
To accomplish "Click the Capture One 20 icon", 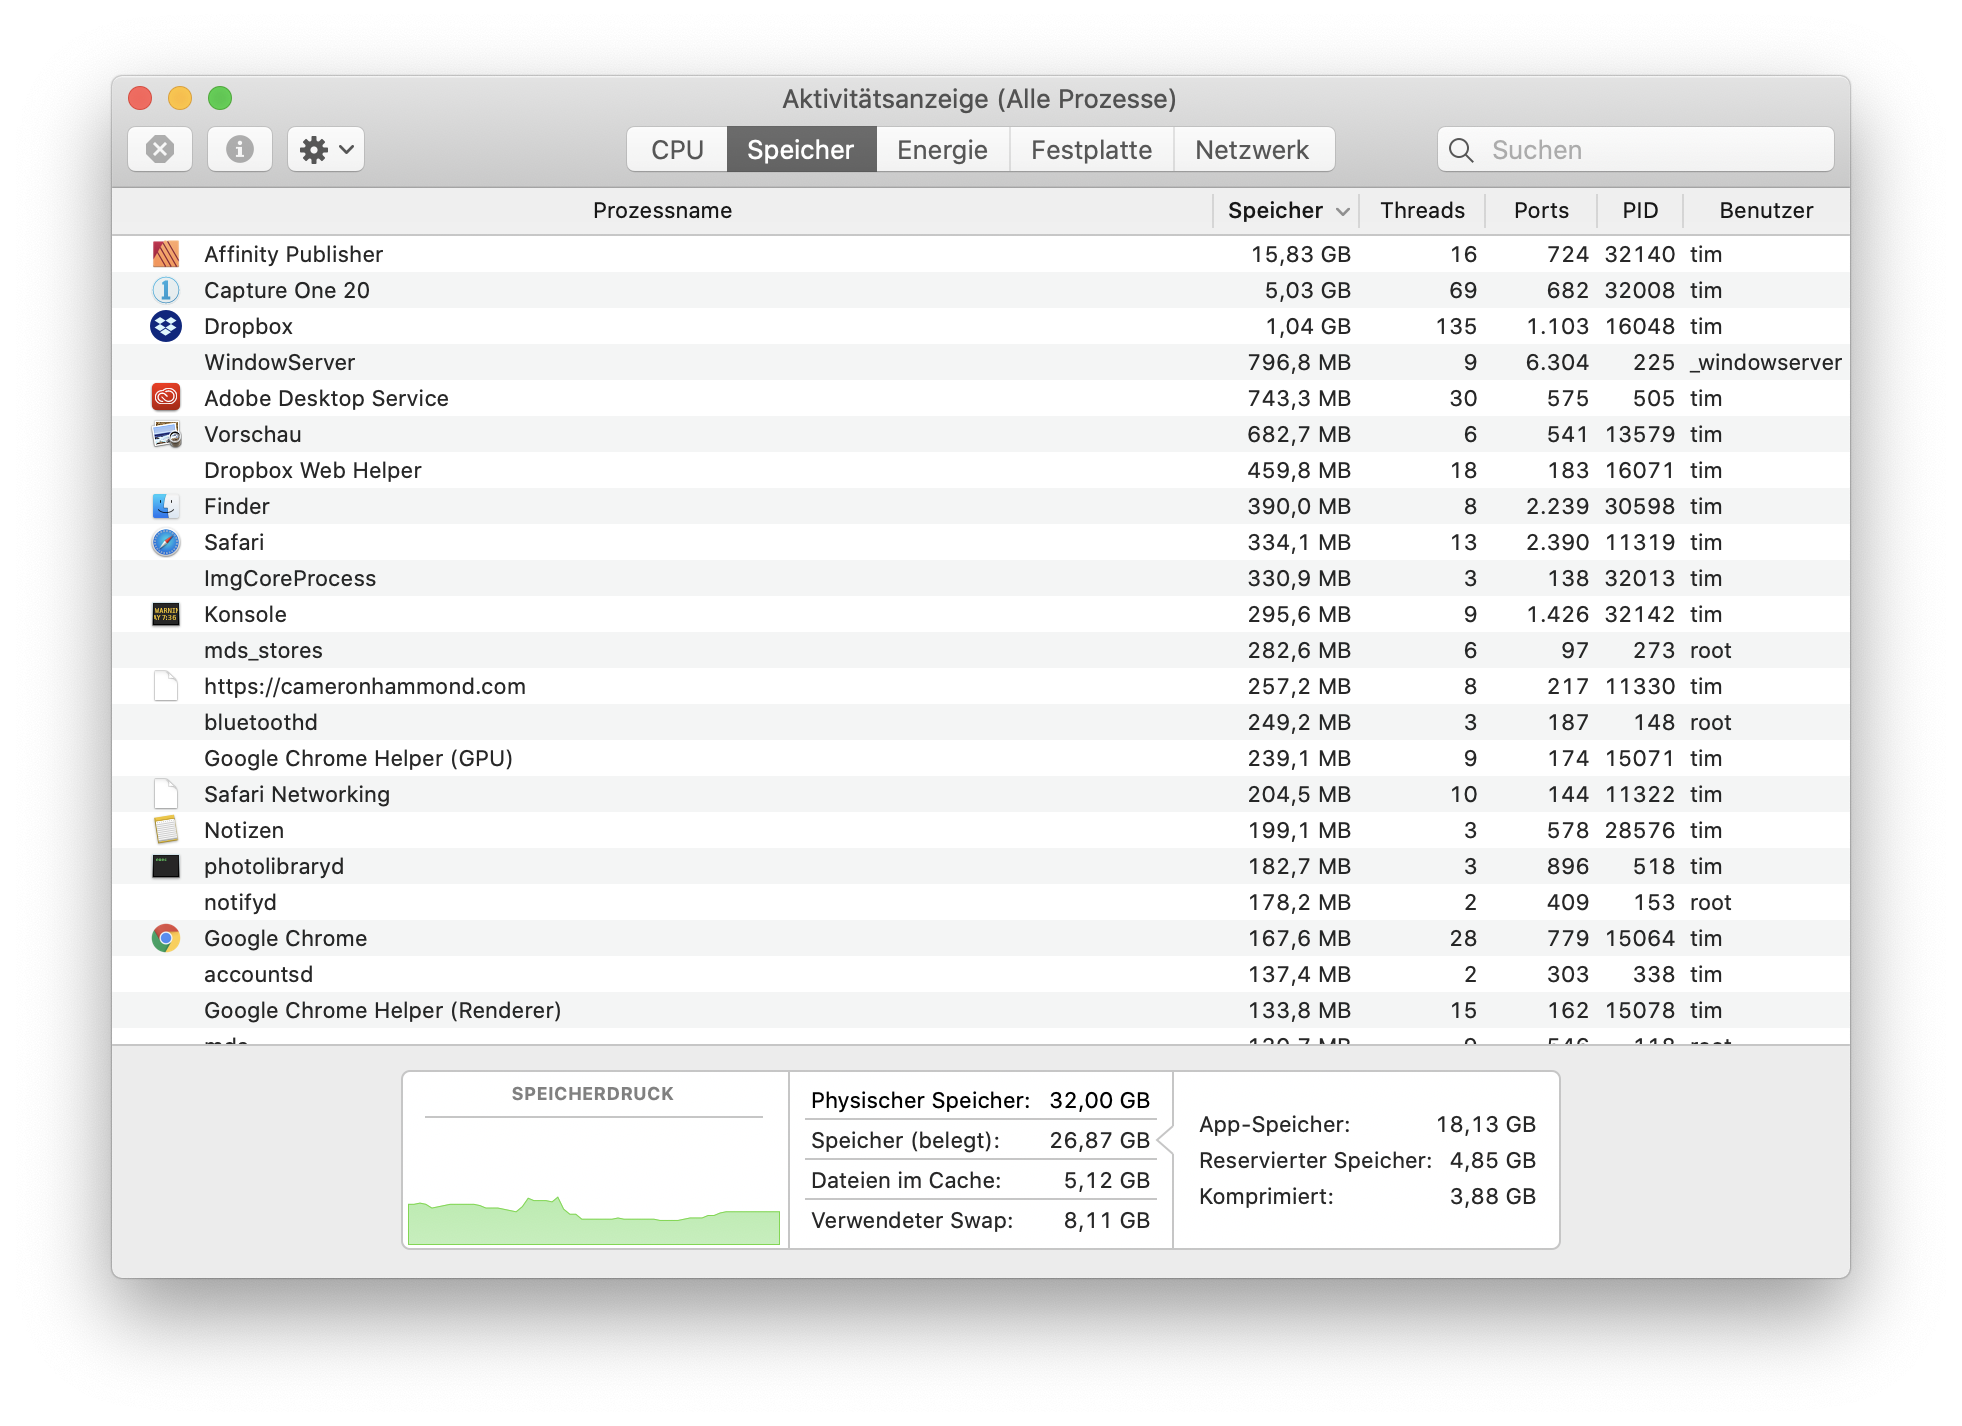I will (166, 290).
